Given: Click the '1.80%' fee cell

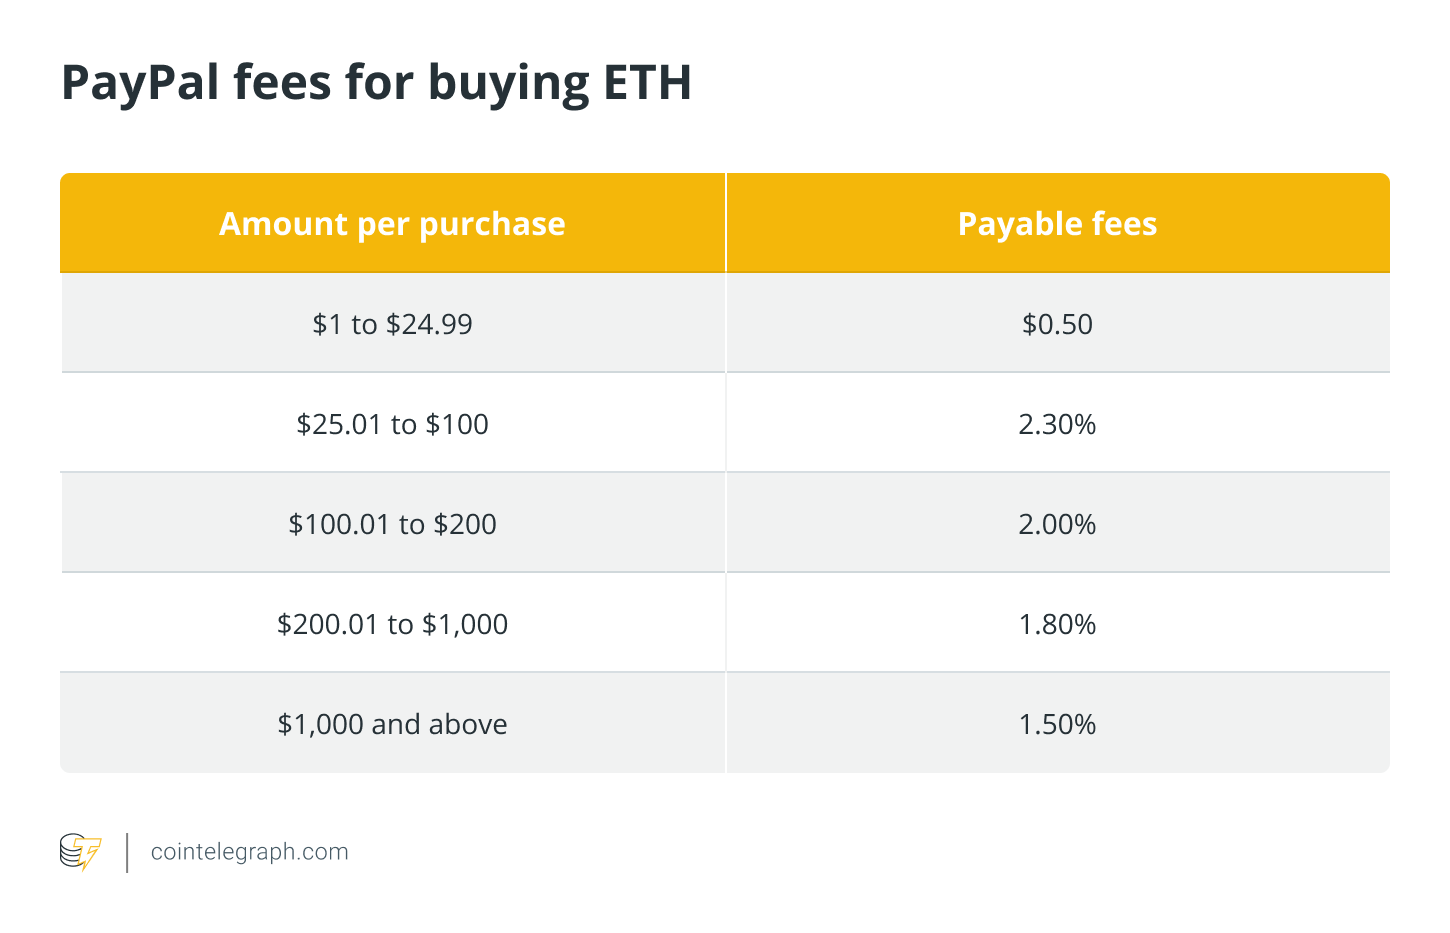Looking at the screenshot, I should pyautogui.click(x=1058, y=623).
